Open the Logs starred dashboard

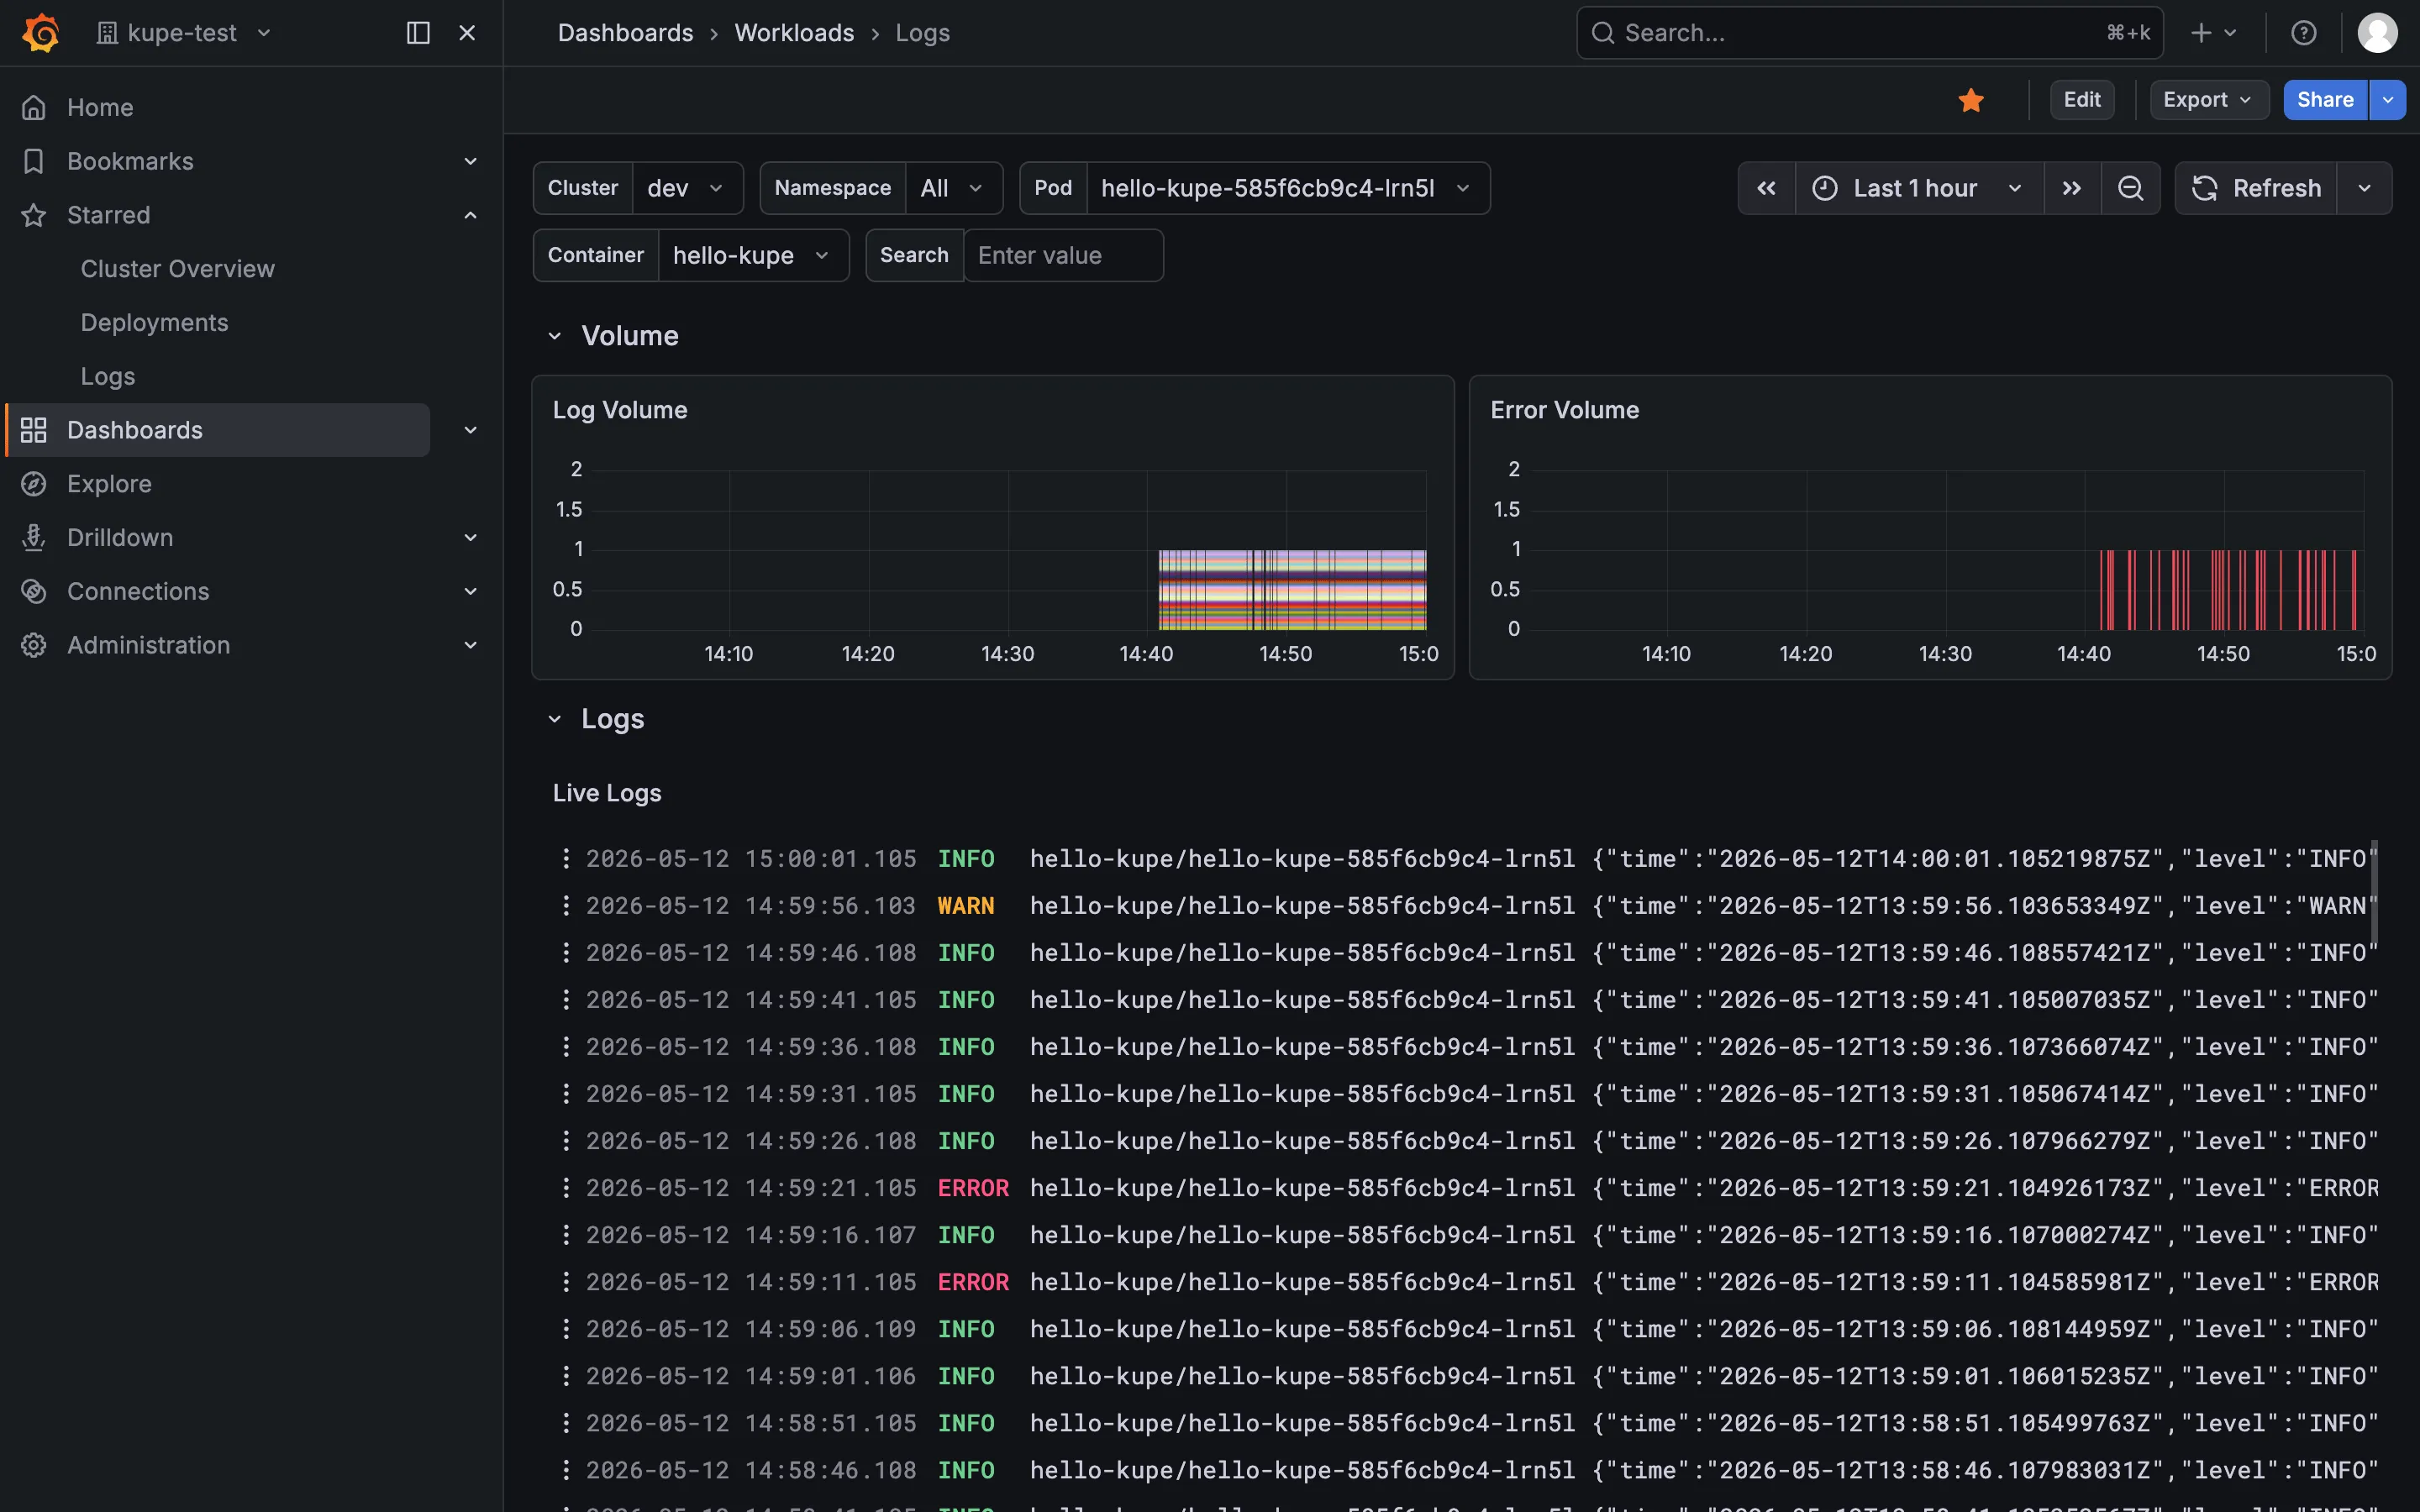click(108, 377)
